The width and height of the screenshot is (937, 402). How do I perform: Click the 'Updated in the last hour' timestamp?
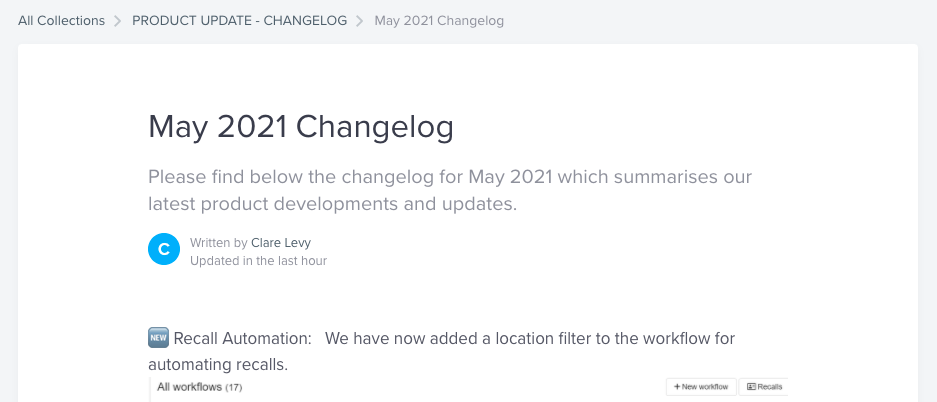pyautogui.click(x=258, y=261)
